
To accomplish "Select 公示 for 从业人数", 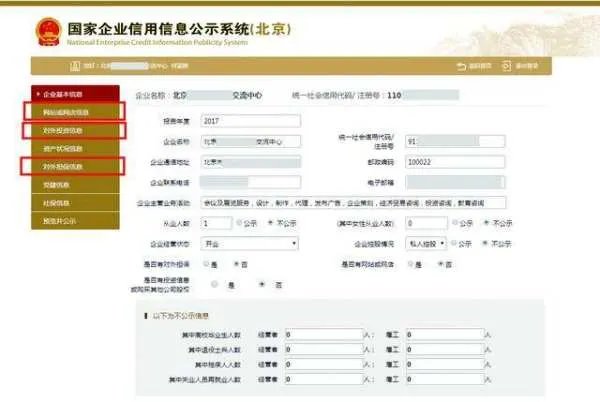I will click(240, 222).
